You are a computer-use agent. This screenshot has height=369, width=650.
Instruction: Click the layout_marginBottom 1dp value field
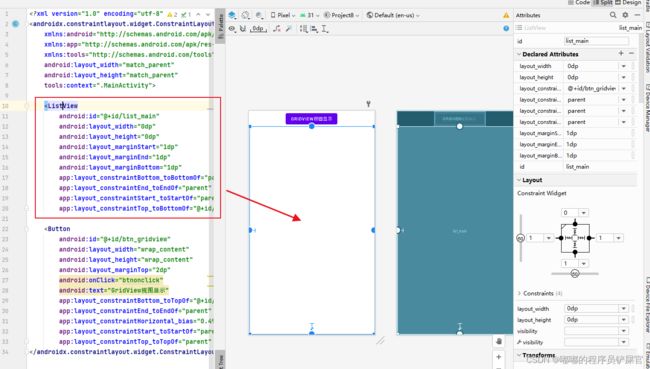point(597,155)
